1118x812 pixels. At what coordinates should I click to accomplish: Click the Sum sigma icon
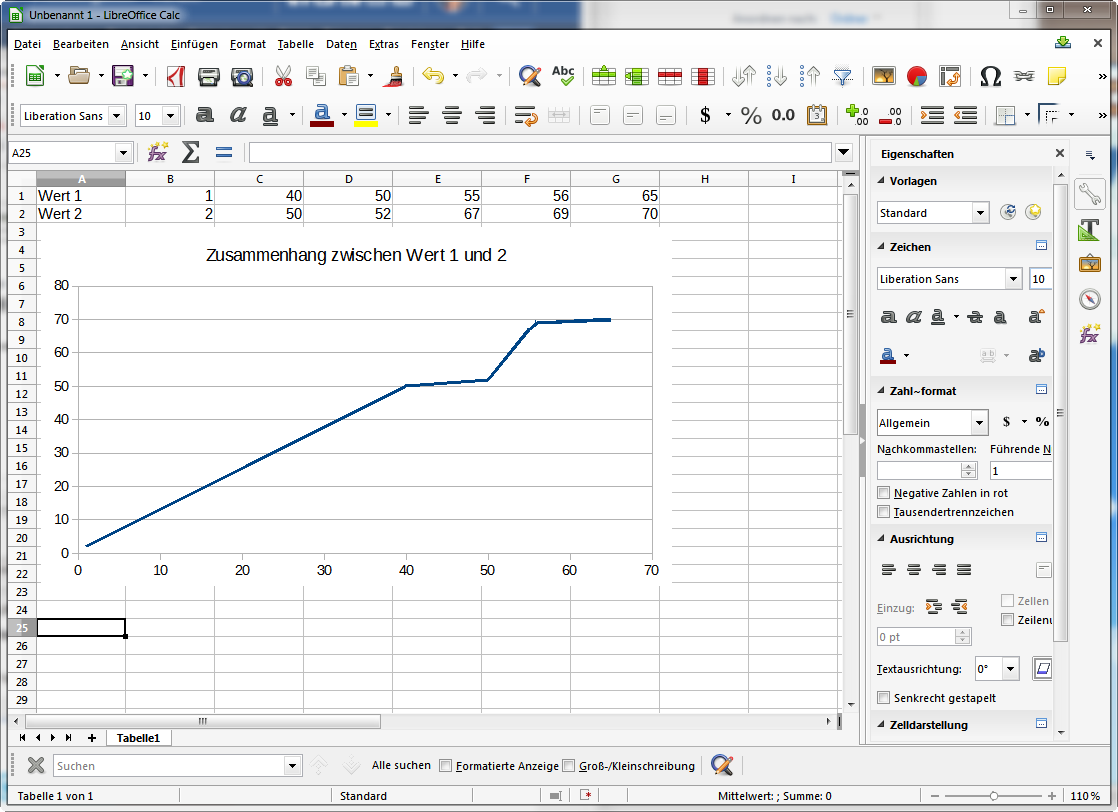190,152
